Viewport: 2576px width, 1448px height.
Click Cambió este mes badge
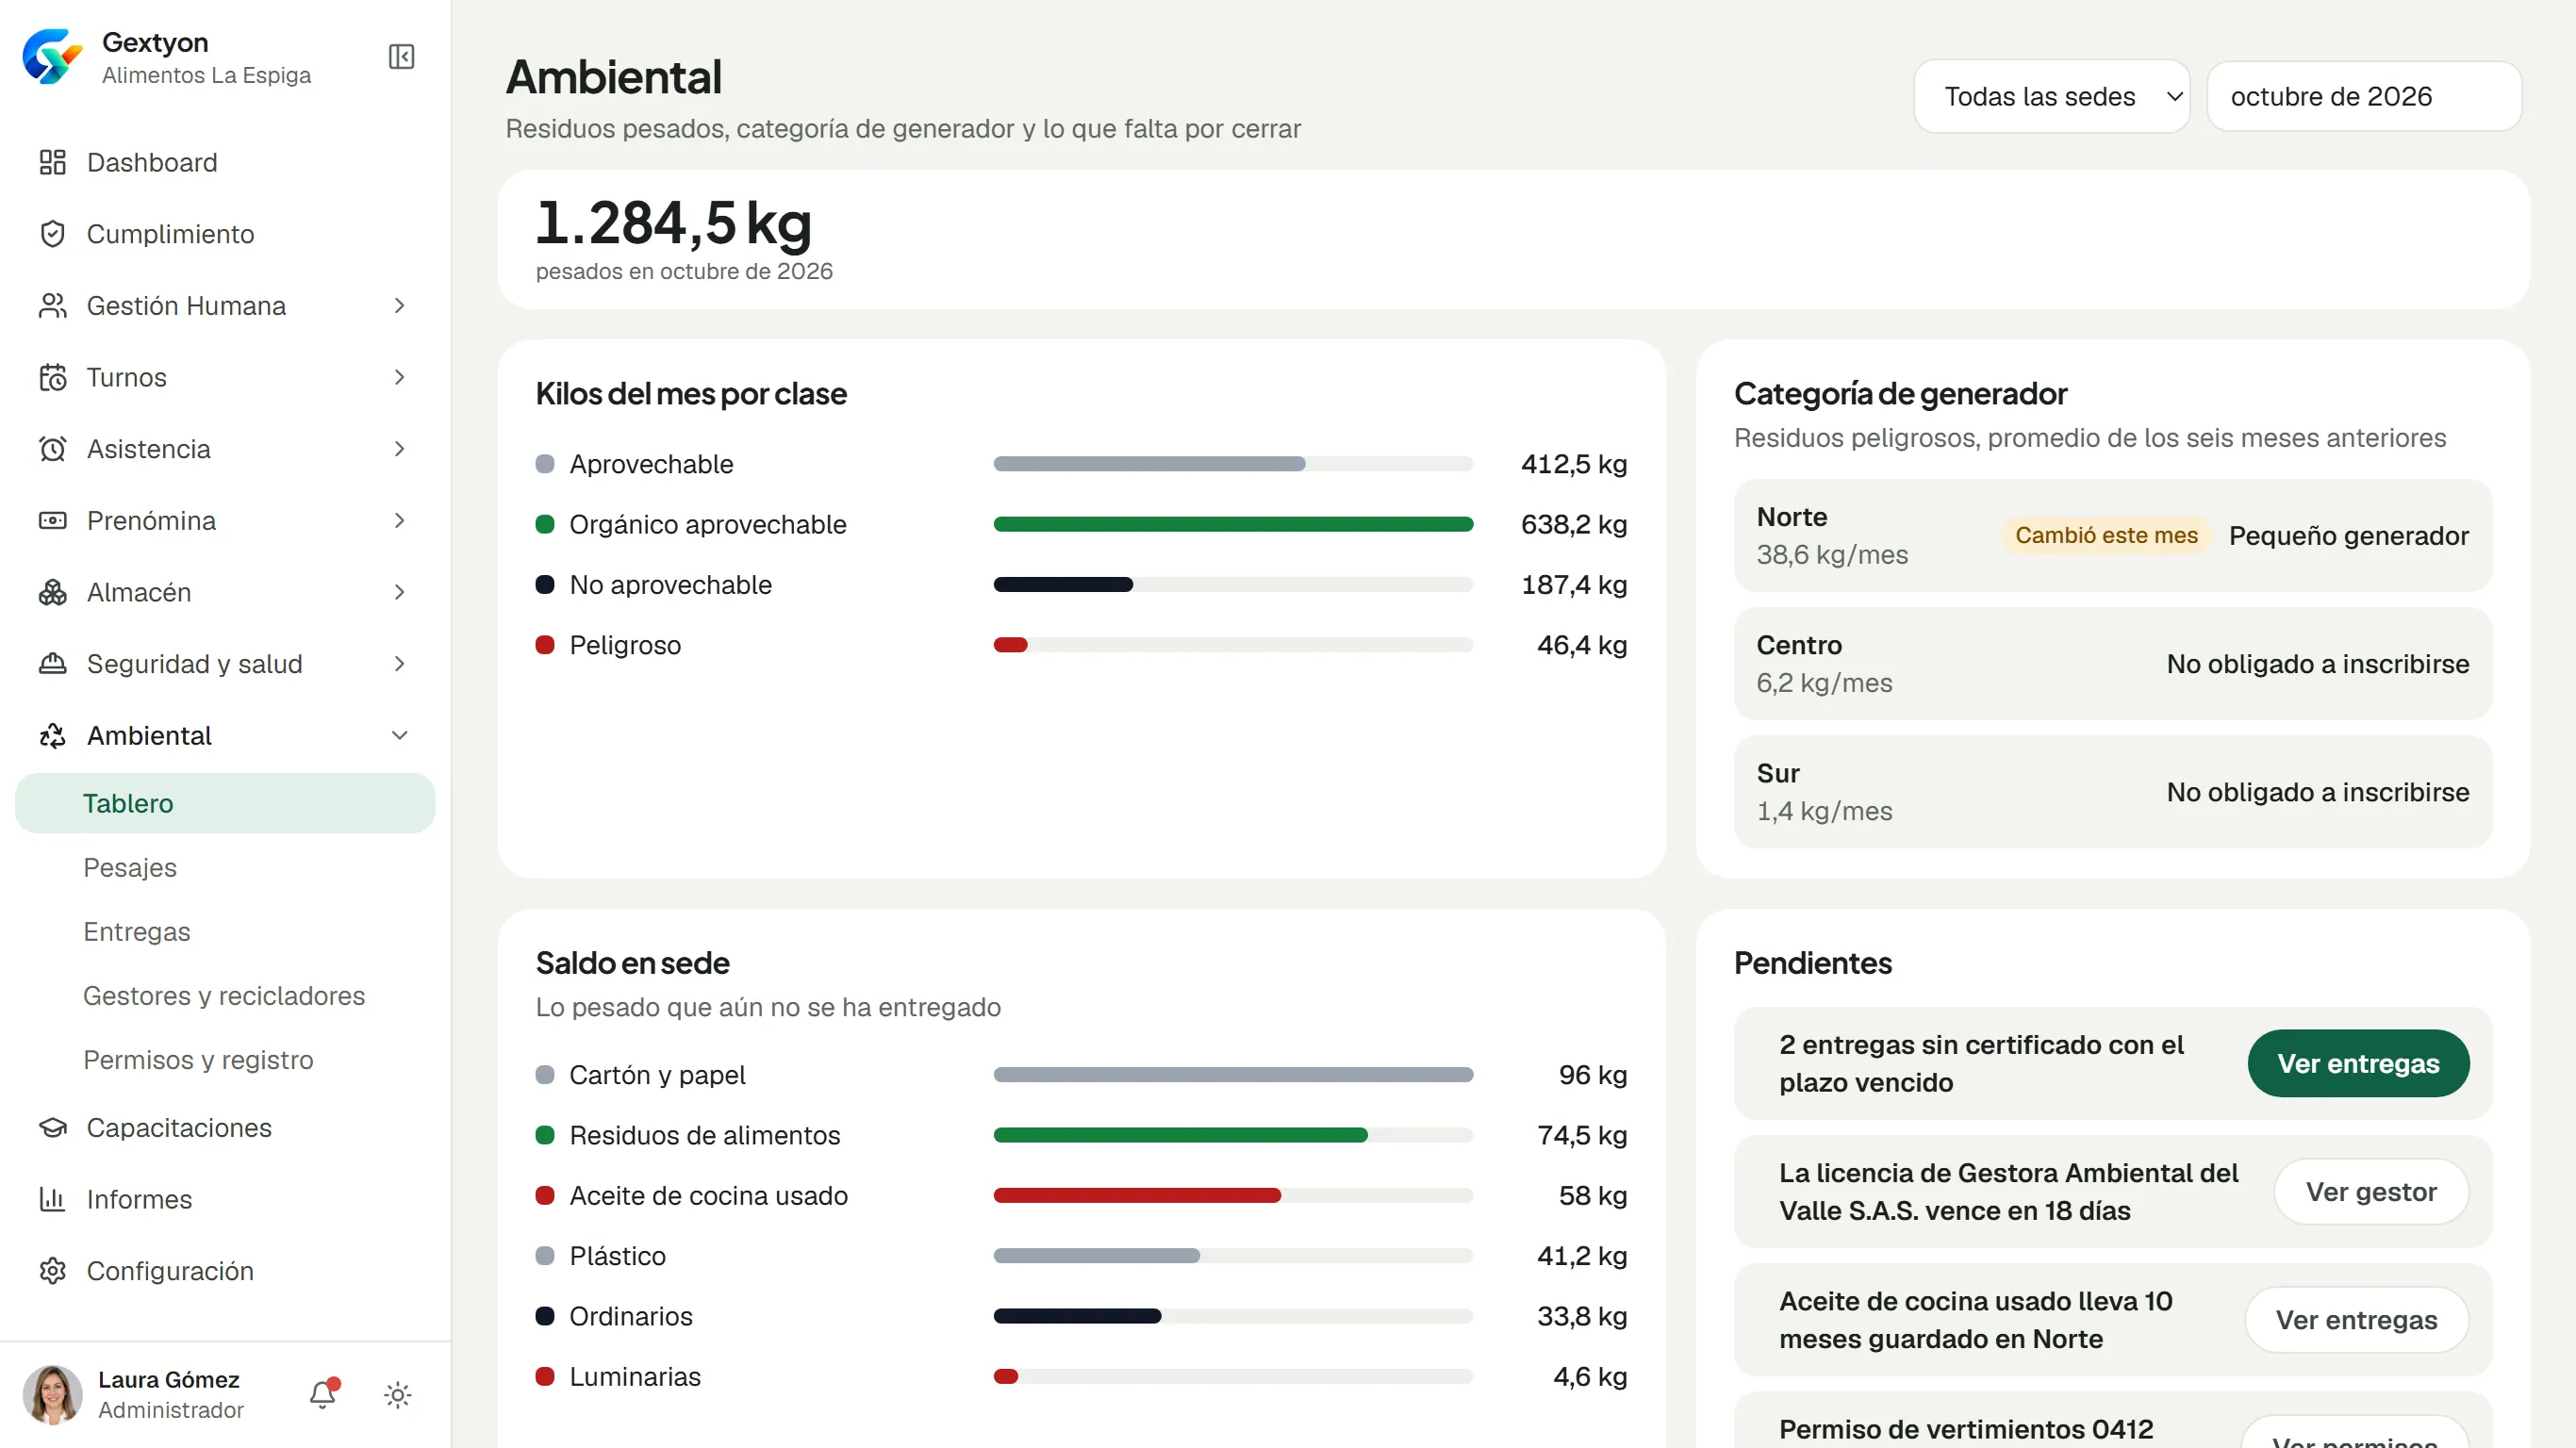pos(2106,535)
